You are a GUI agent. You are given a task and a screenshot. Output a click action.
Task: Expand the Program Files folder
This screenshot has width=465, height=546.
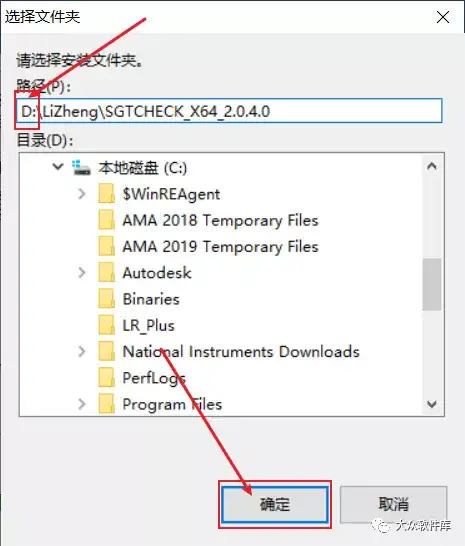coord(82,404)
